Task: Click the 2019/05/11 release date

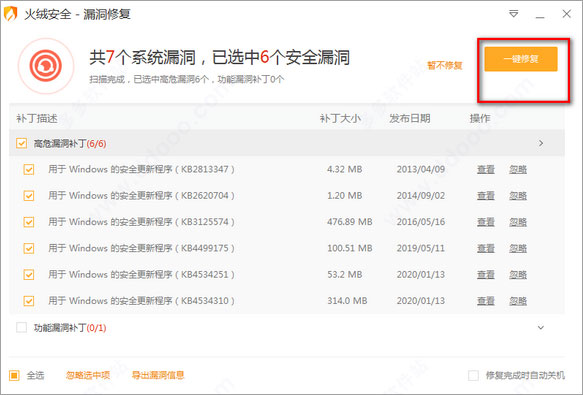Action: click(x=421, y=248)
